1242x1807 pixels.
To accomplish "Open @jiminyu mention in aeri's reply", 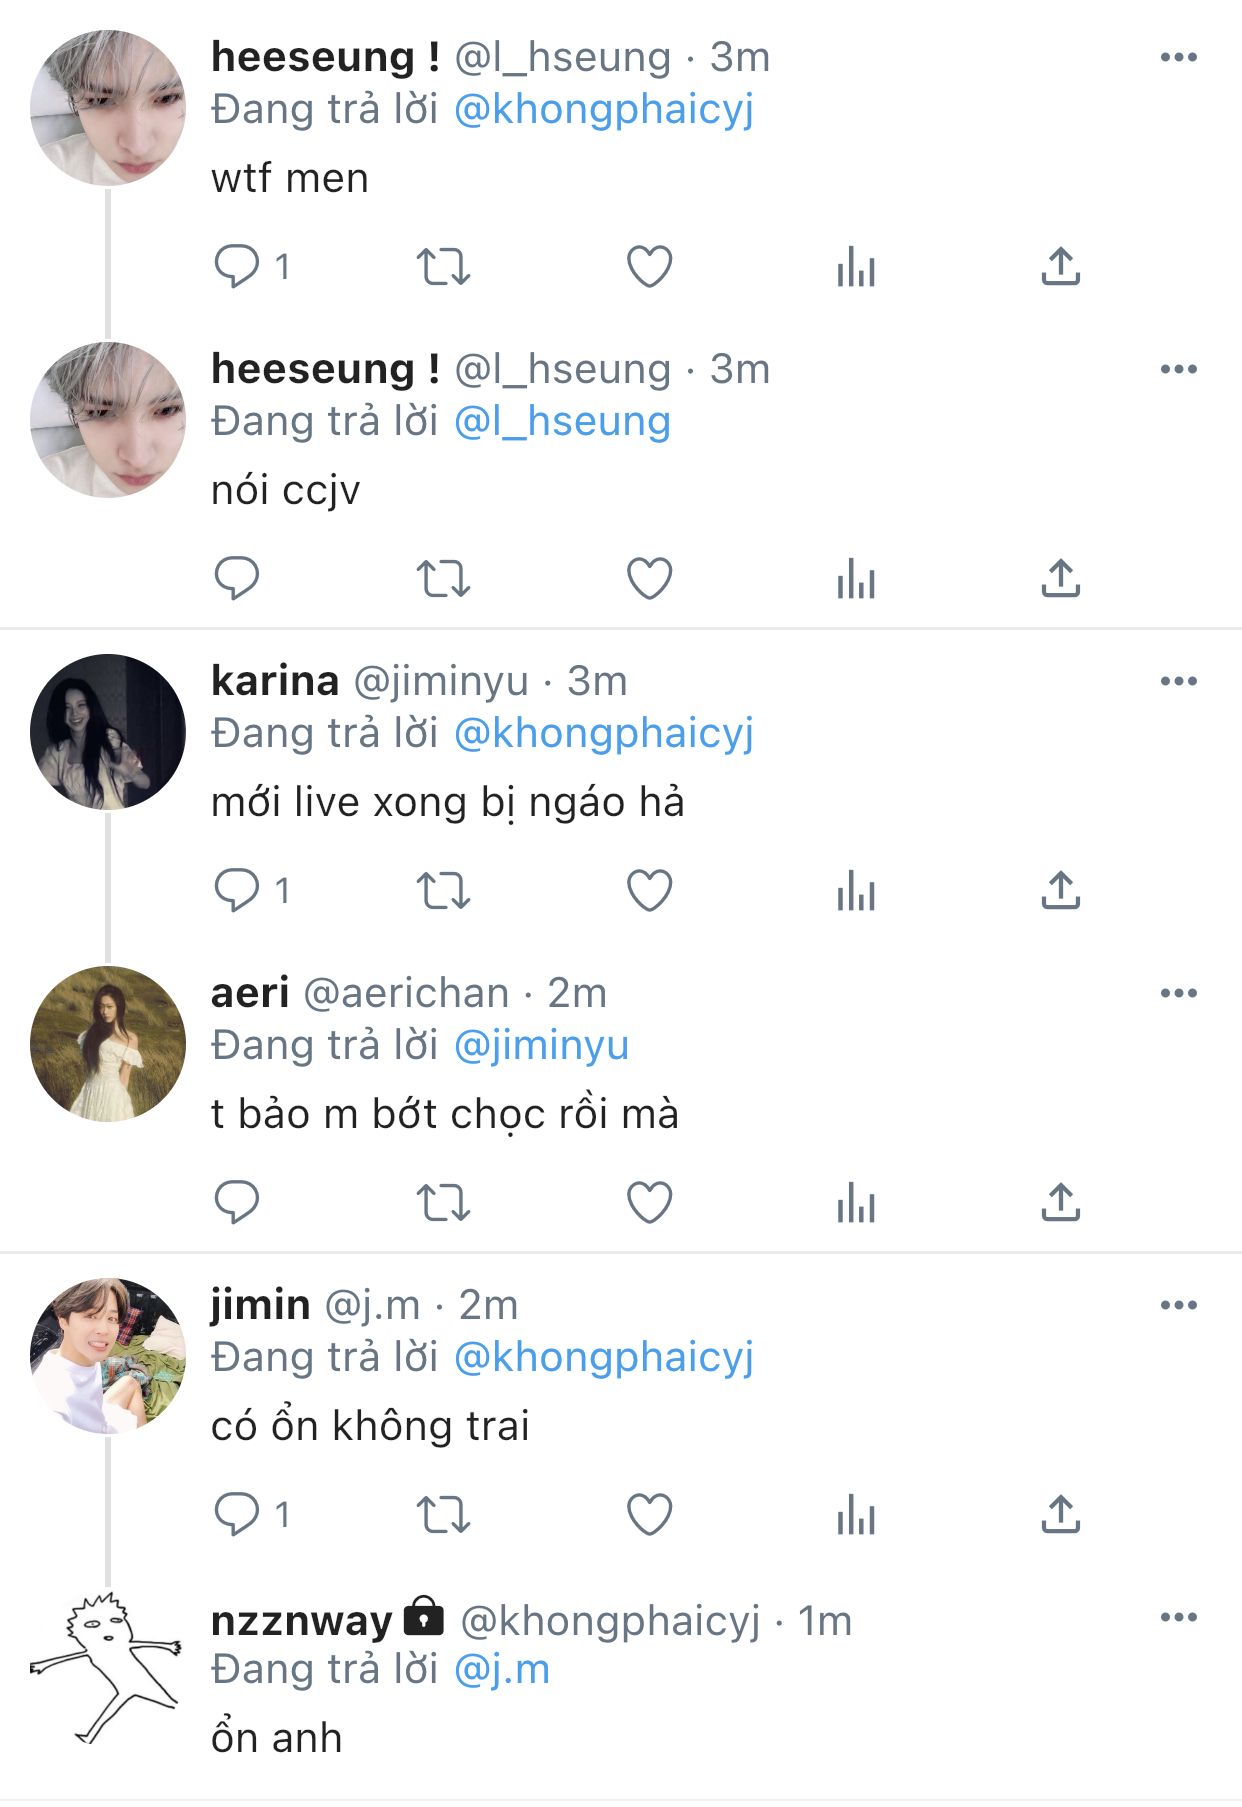I will click(541, 1046).
